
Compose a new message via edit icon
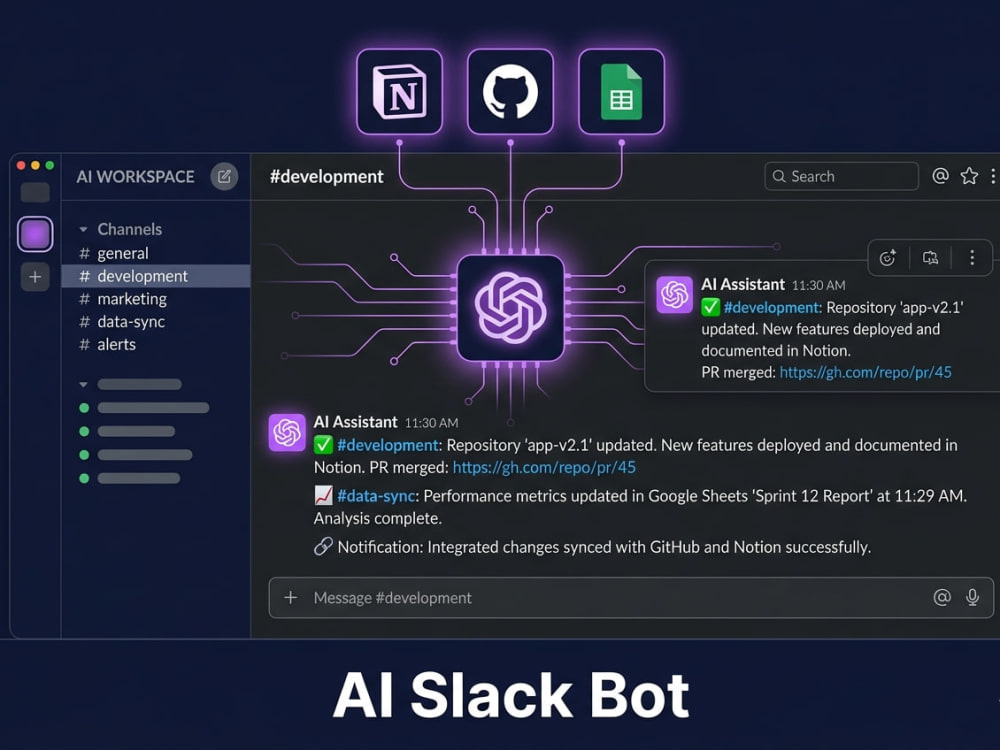click(224, 177)
